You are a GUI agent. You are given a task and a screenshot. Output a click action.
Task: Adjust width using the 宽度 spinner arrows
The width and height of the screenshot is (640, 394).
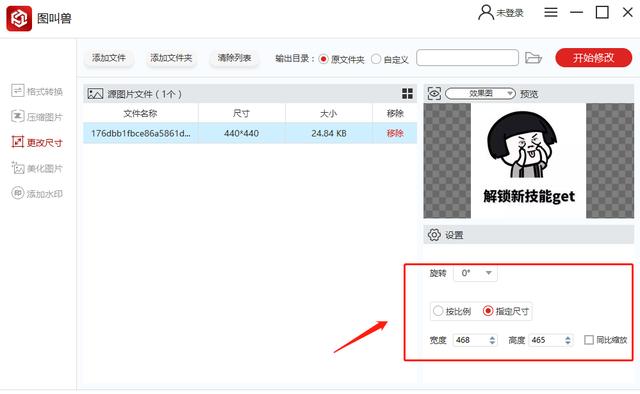pos(492,340)
